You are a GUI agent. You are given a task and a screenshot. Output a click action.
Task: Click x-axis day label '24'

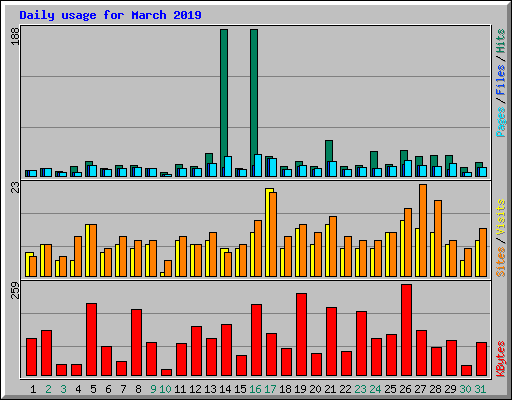pos(375,389)
